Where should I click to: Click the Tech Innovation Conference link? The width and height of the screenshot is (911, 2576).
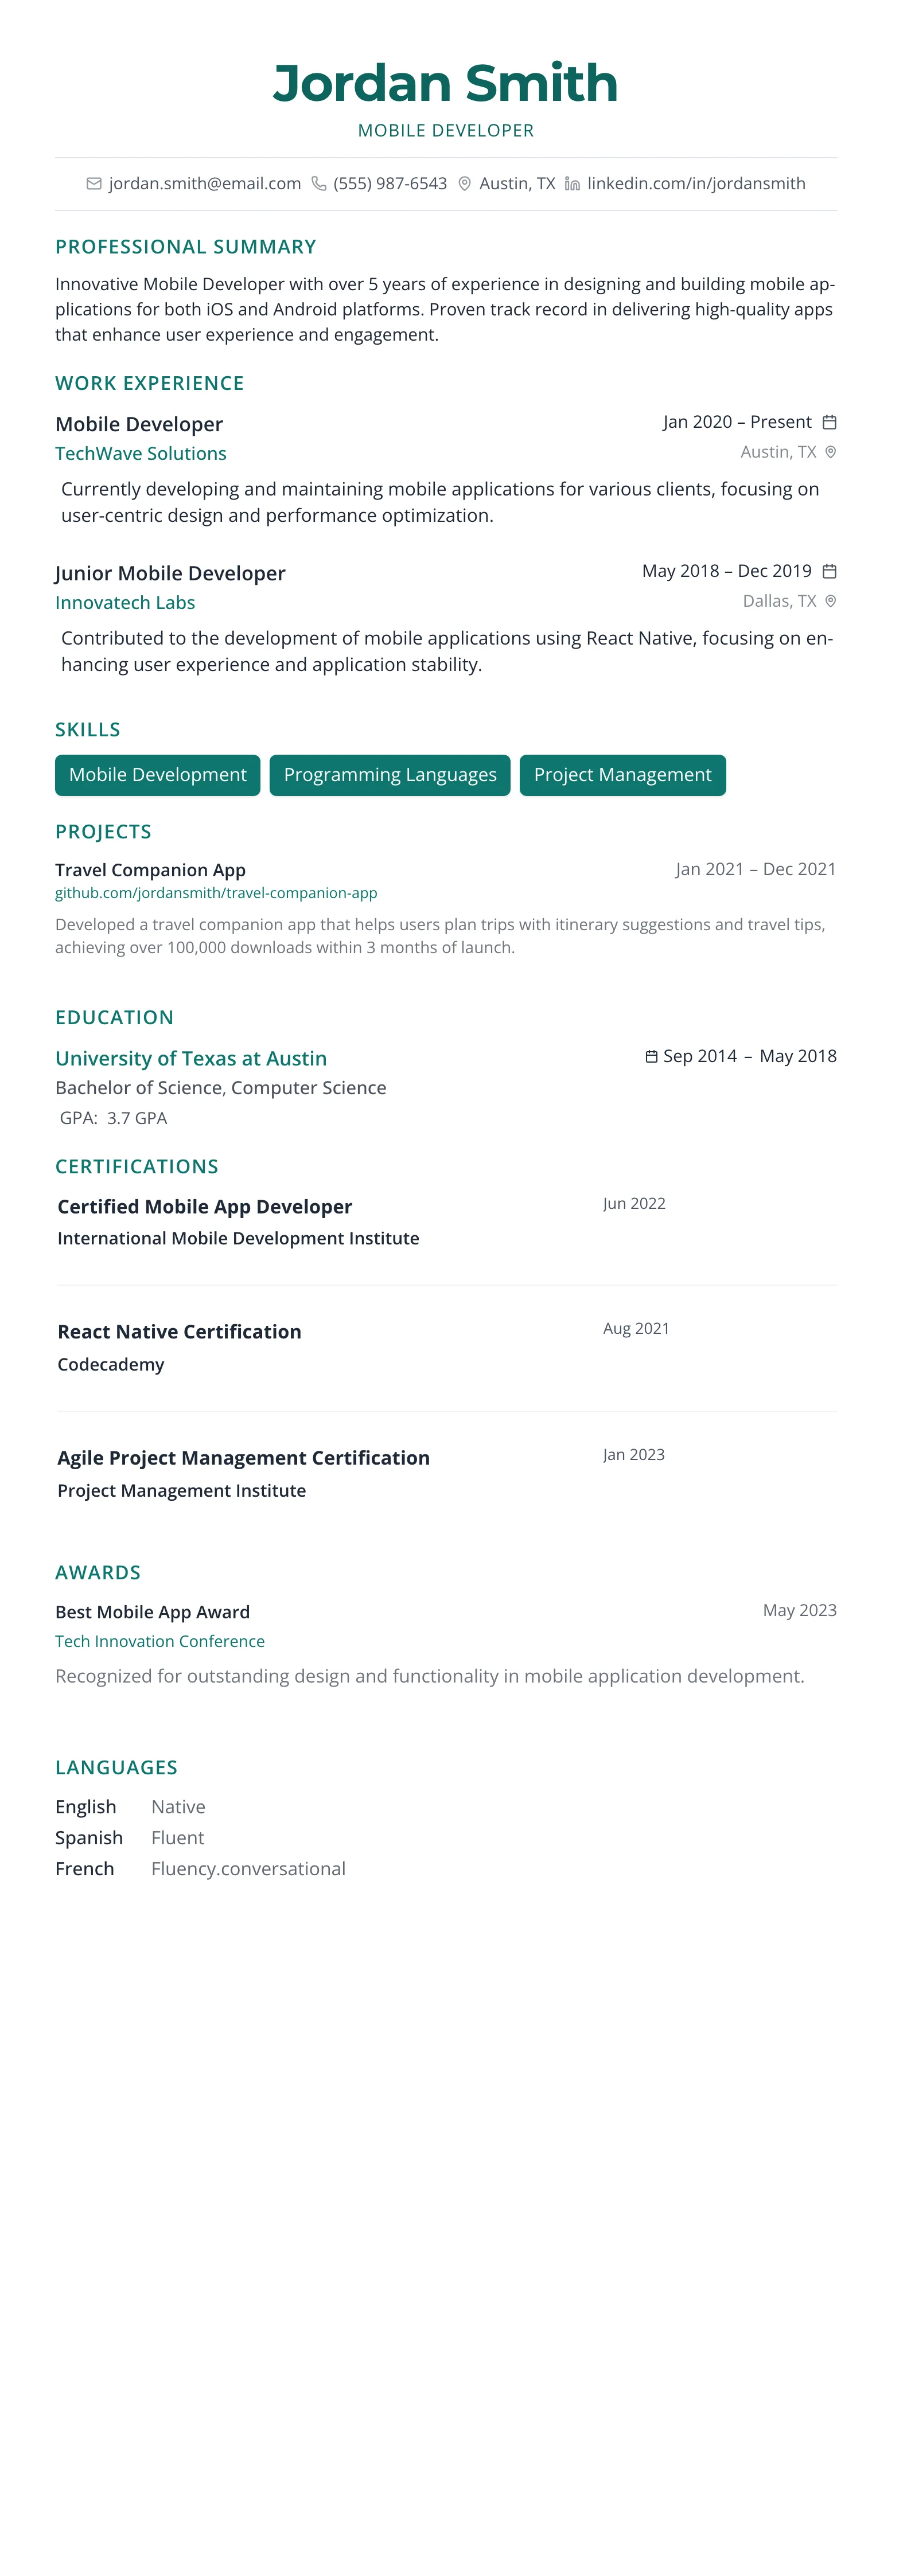[160, 1641]
